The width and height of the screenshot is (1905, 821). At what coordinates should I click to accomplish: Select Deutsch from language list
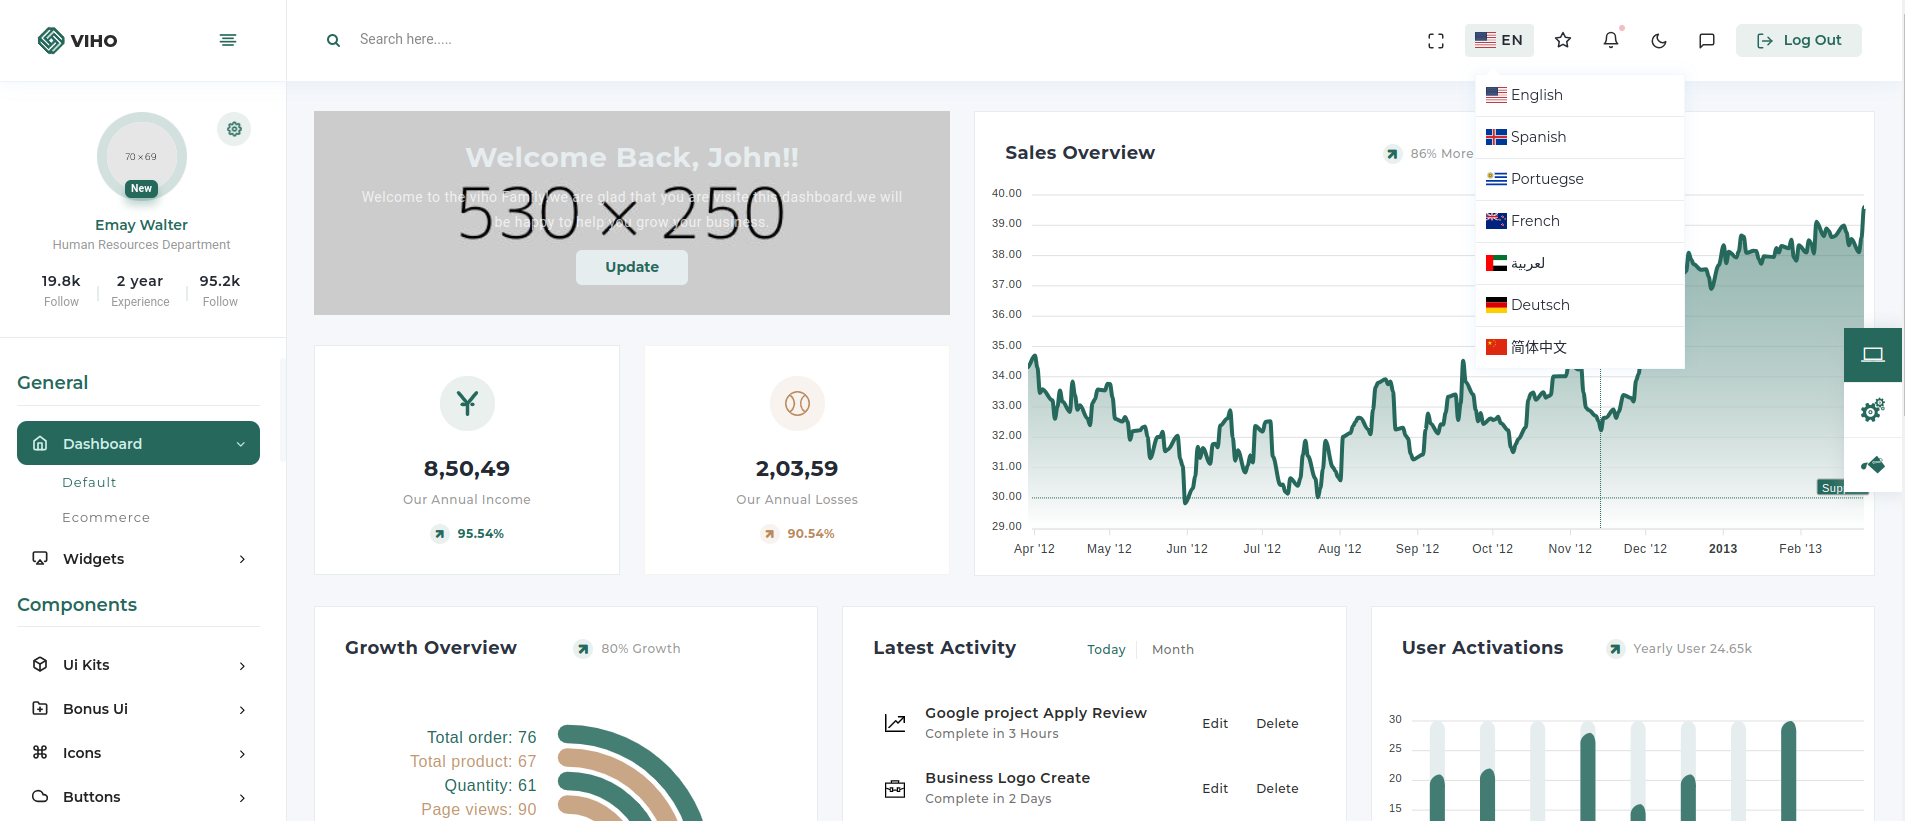coord(1540,305)
